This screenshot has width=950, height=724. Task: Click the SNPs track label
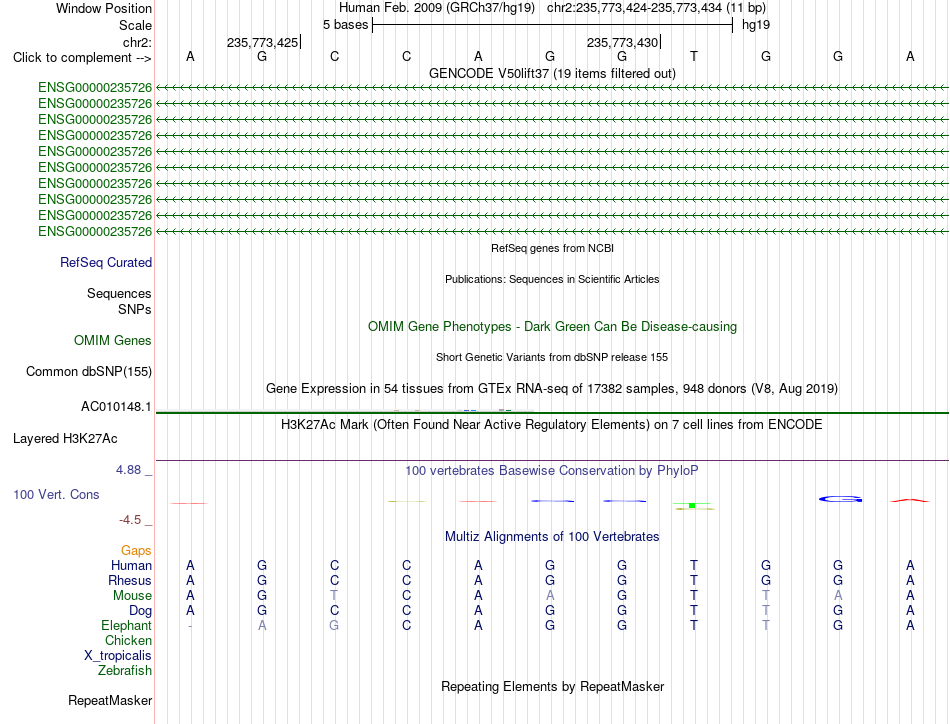[135, 310]
